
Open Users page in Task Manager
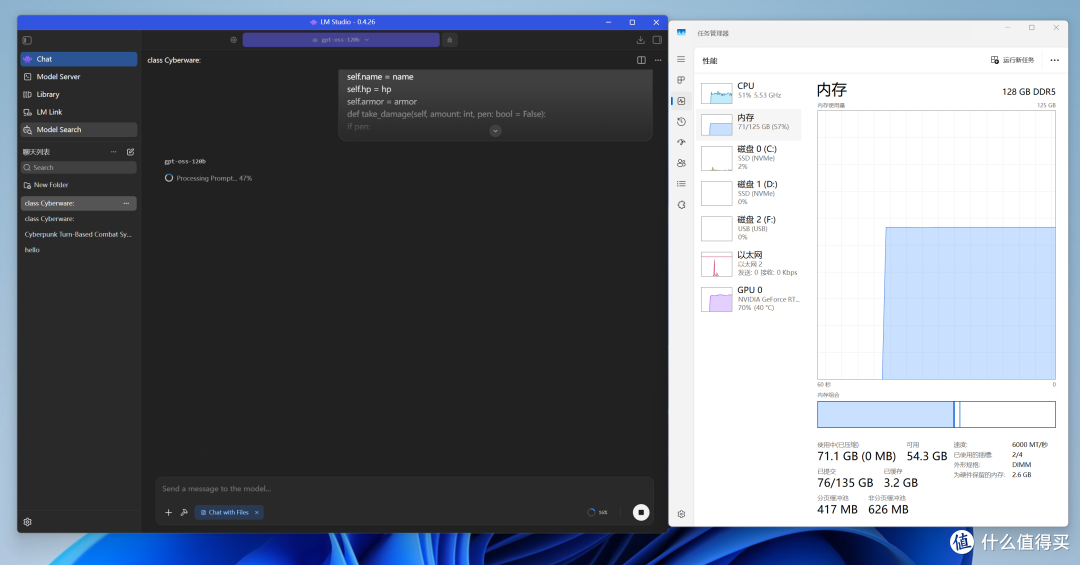coord(681,163)
